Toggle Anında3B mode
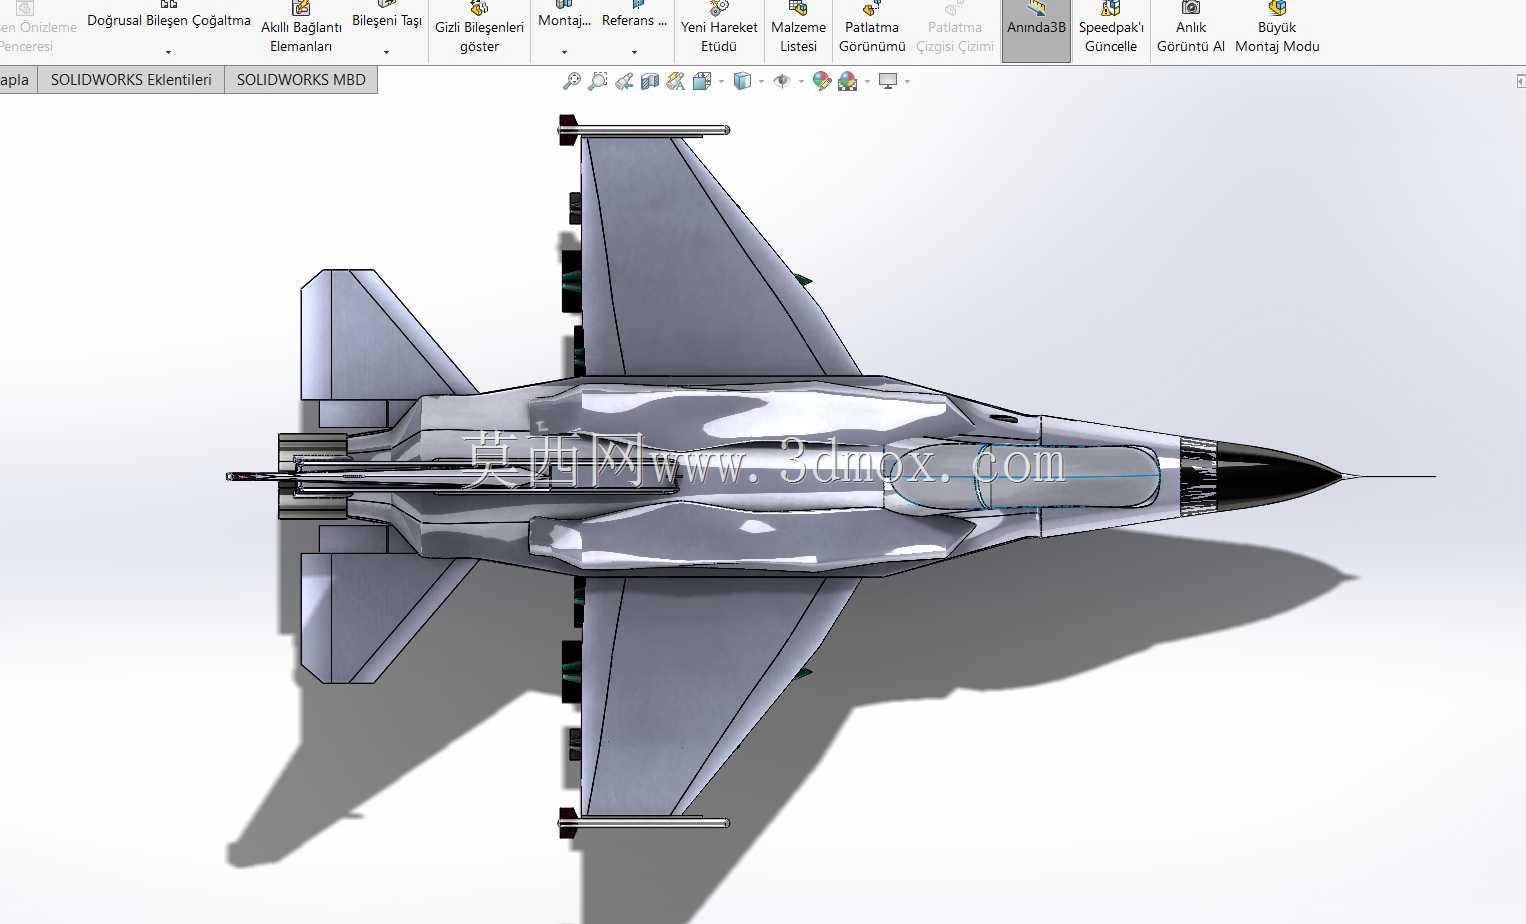The image size is (1526, 924). (1036, 30)
